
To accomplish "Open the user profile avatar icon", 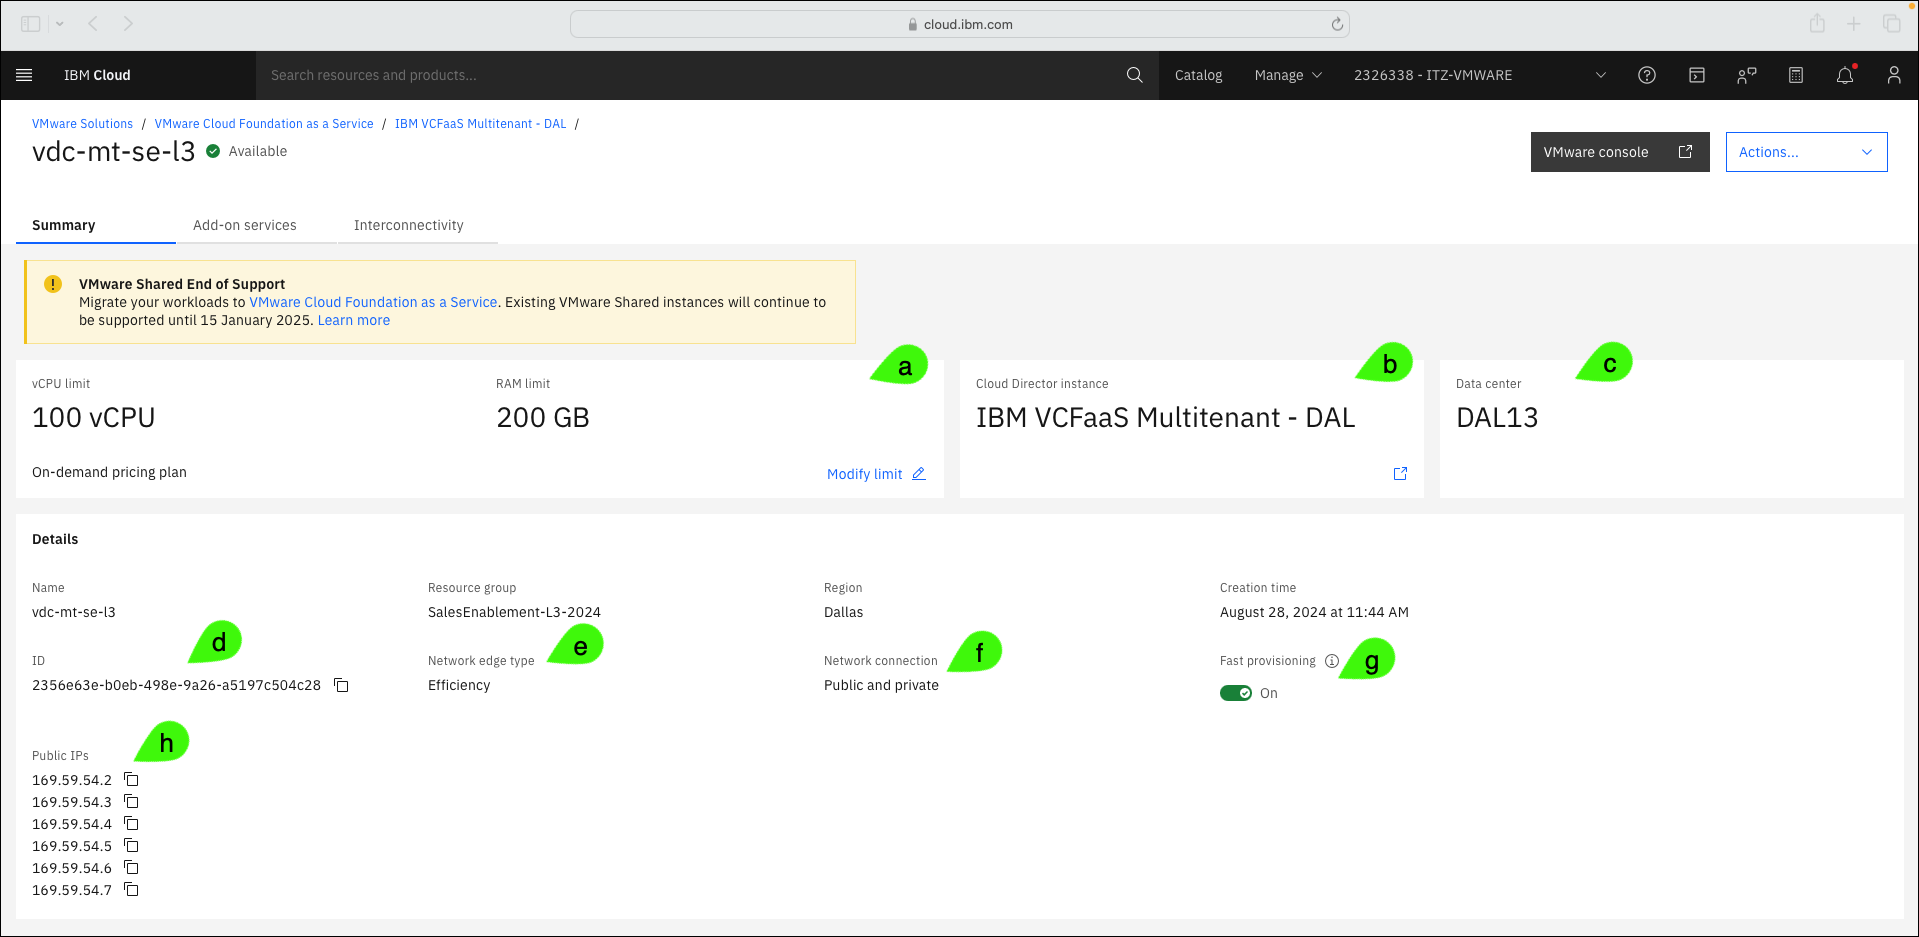I will pos(1894,75).
